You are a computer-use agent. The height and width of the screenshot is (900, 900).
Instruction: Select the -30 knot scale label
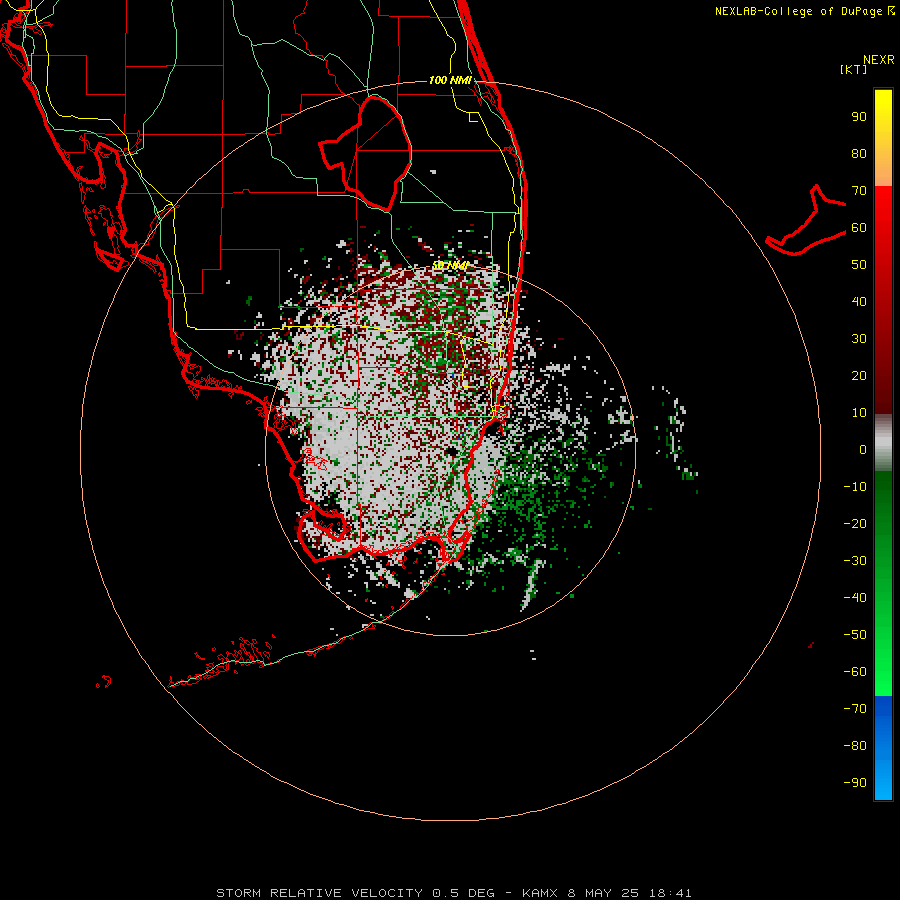click(855, 561)
